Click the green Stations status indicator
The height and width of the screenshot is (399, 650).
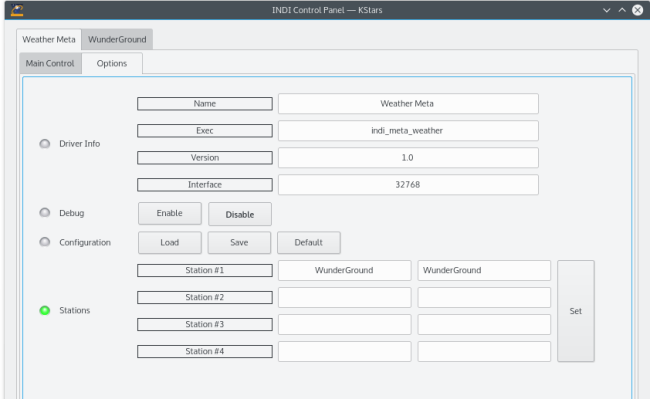45,310
